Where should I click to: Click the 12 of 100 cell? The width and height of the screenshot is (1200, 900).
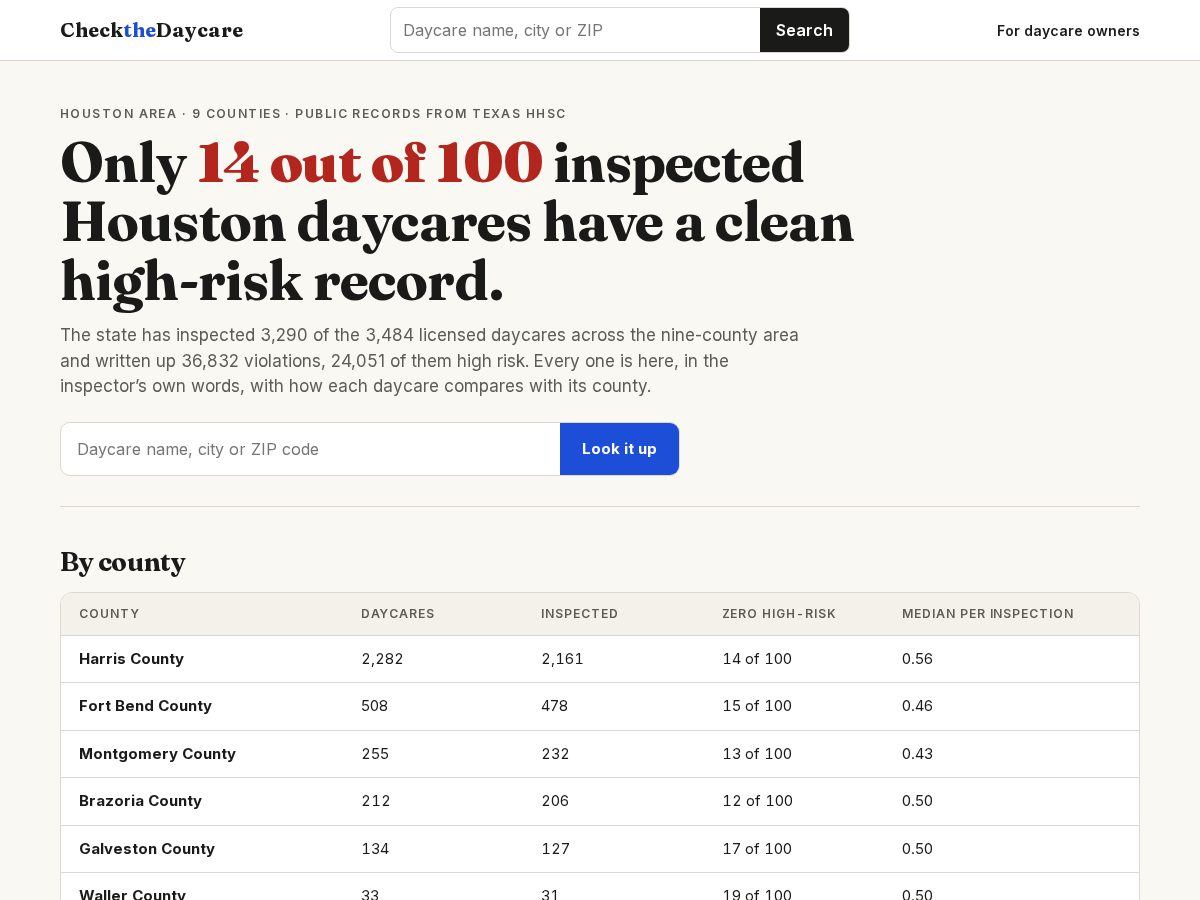click(x=757, y=801)
